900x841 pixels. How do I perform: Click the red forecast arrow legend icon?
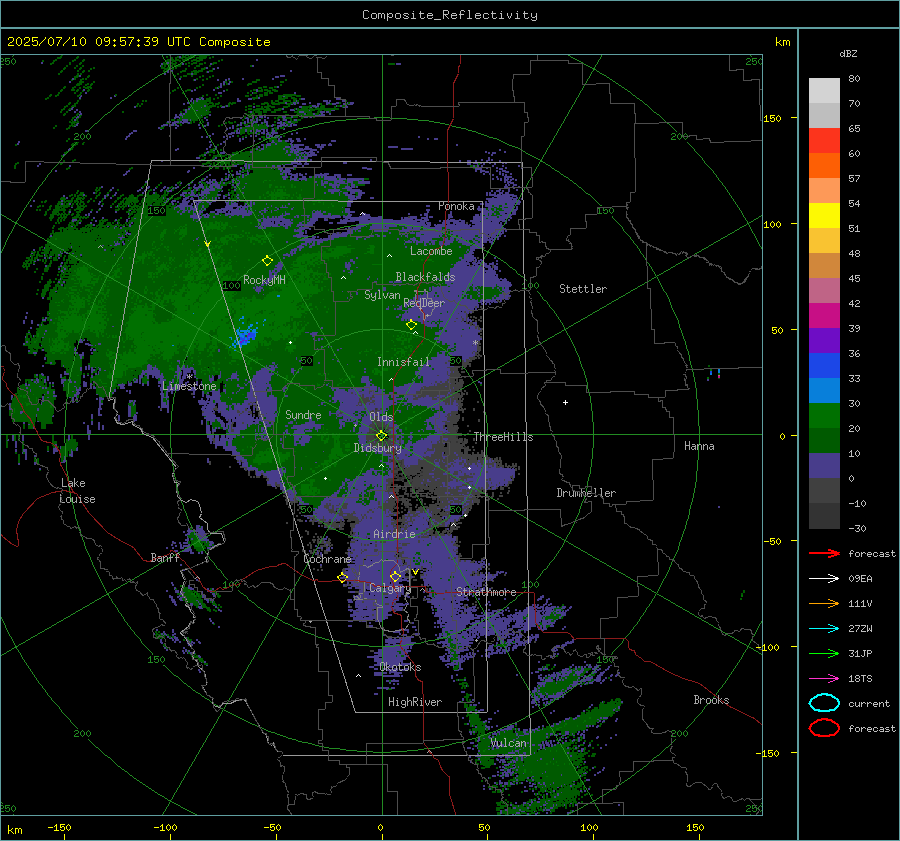(824, 553)
